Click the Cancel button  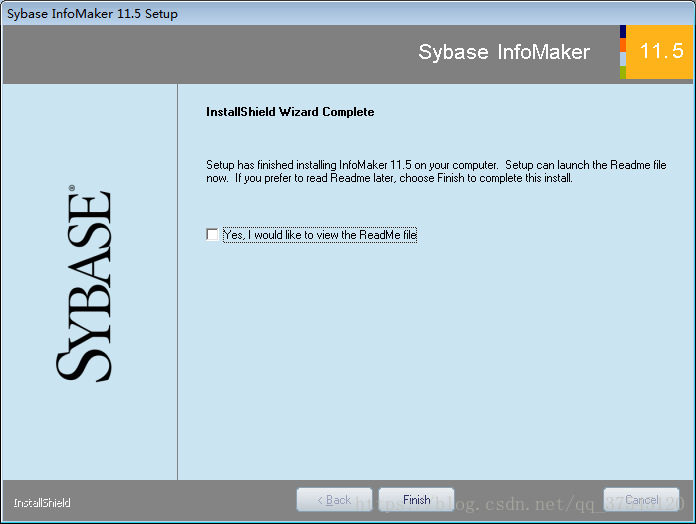click(641, 500)
